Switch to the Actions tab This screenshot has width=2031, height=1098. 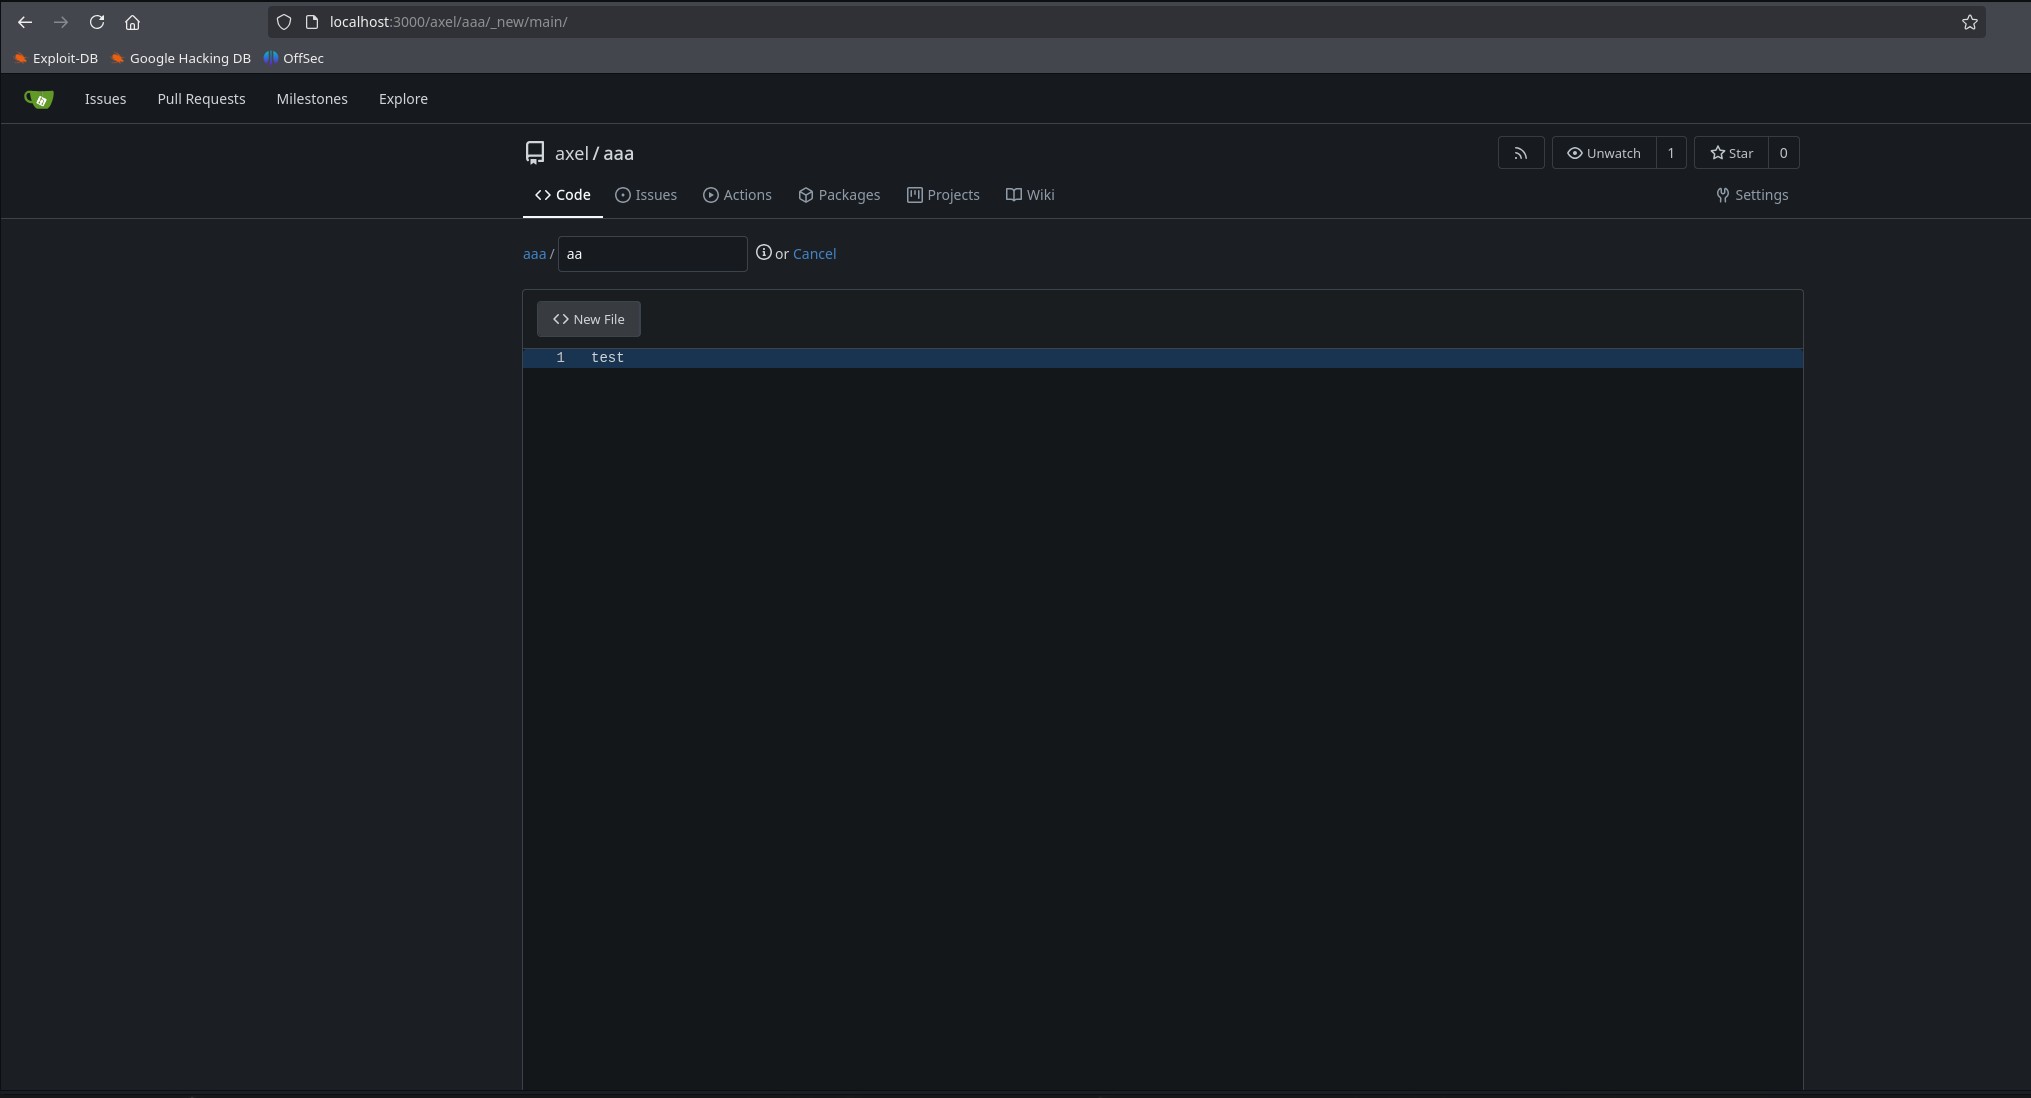click(737, 195)
